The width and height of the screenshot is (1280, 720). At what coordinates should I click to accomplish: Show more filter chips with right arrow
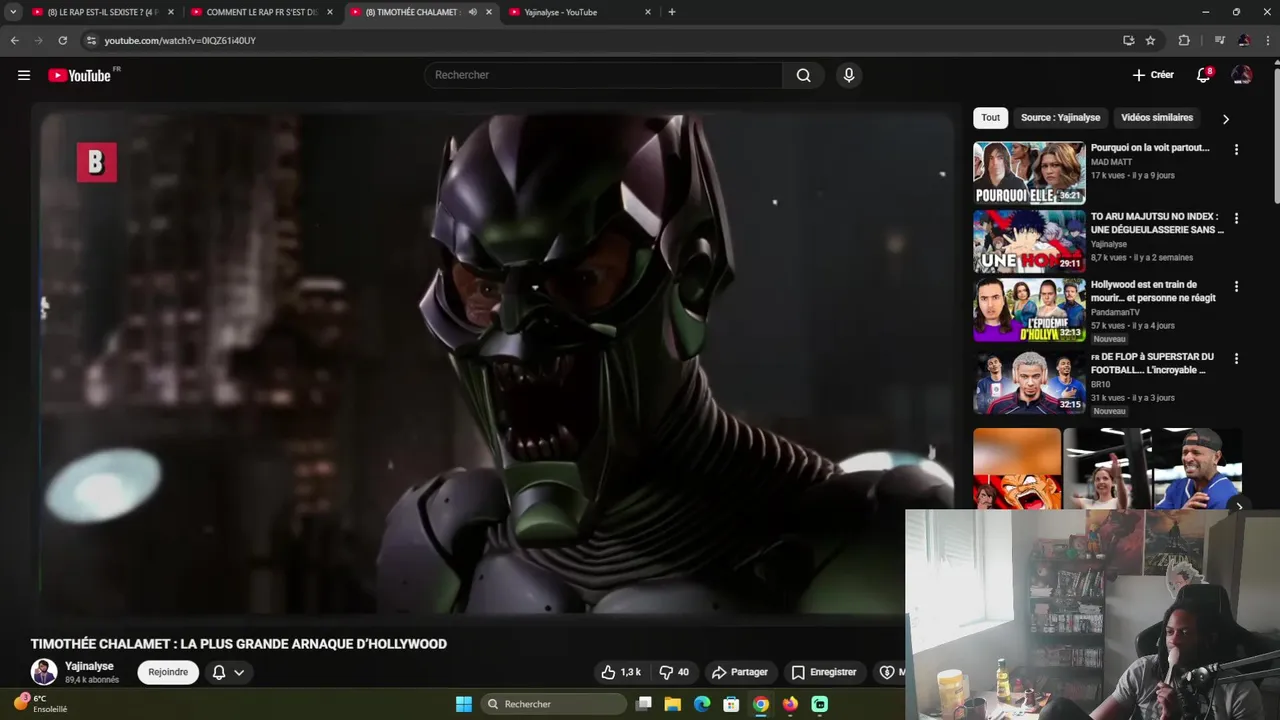(1226, 119)
